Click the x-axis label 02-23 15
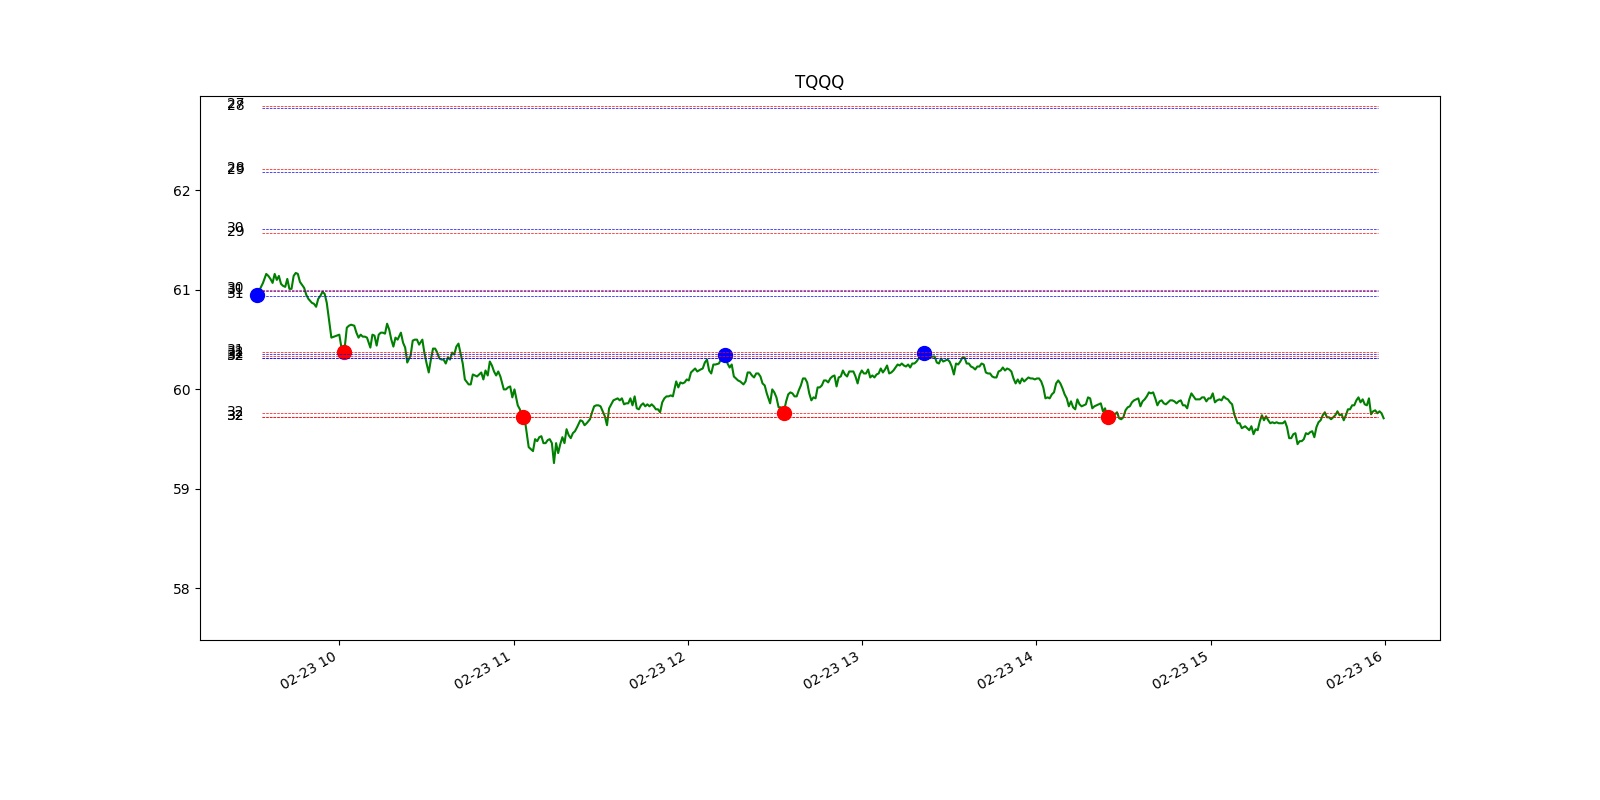 (1181, 670)
